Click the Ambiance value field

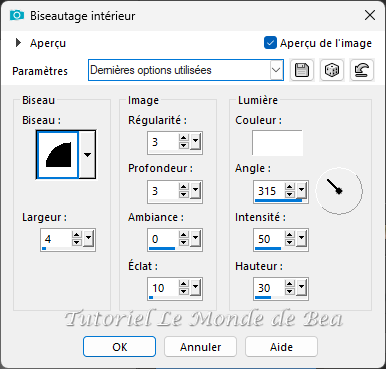pos(163,239)
